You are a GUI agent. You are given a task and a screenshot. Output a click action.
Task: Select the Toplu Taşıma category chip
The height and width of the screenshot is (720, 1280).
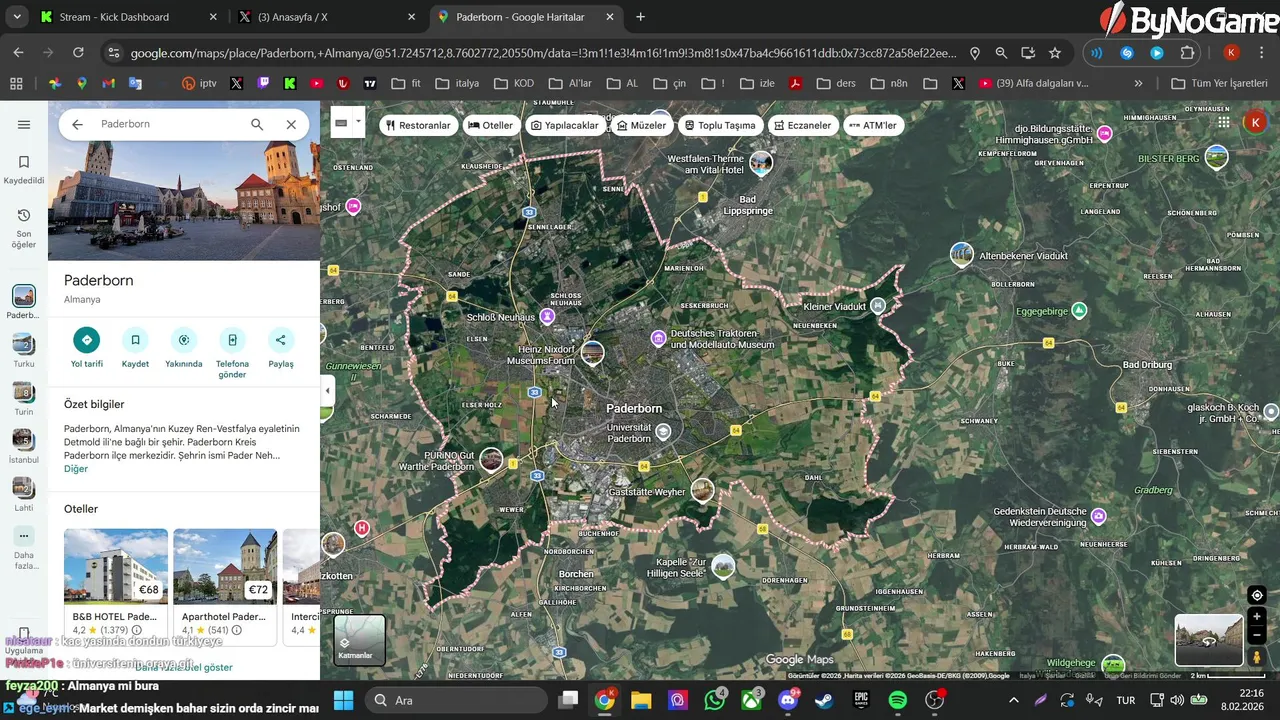(720, 125)
